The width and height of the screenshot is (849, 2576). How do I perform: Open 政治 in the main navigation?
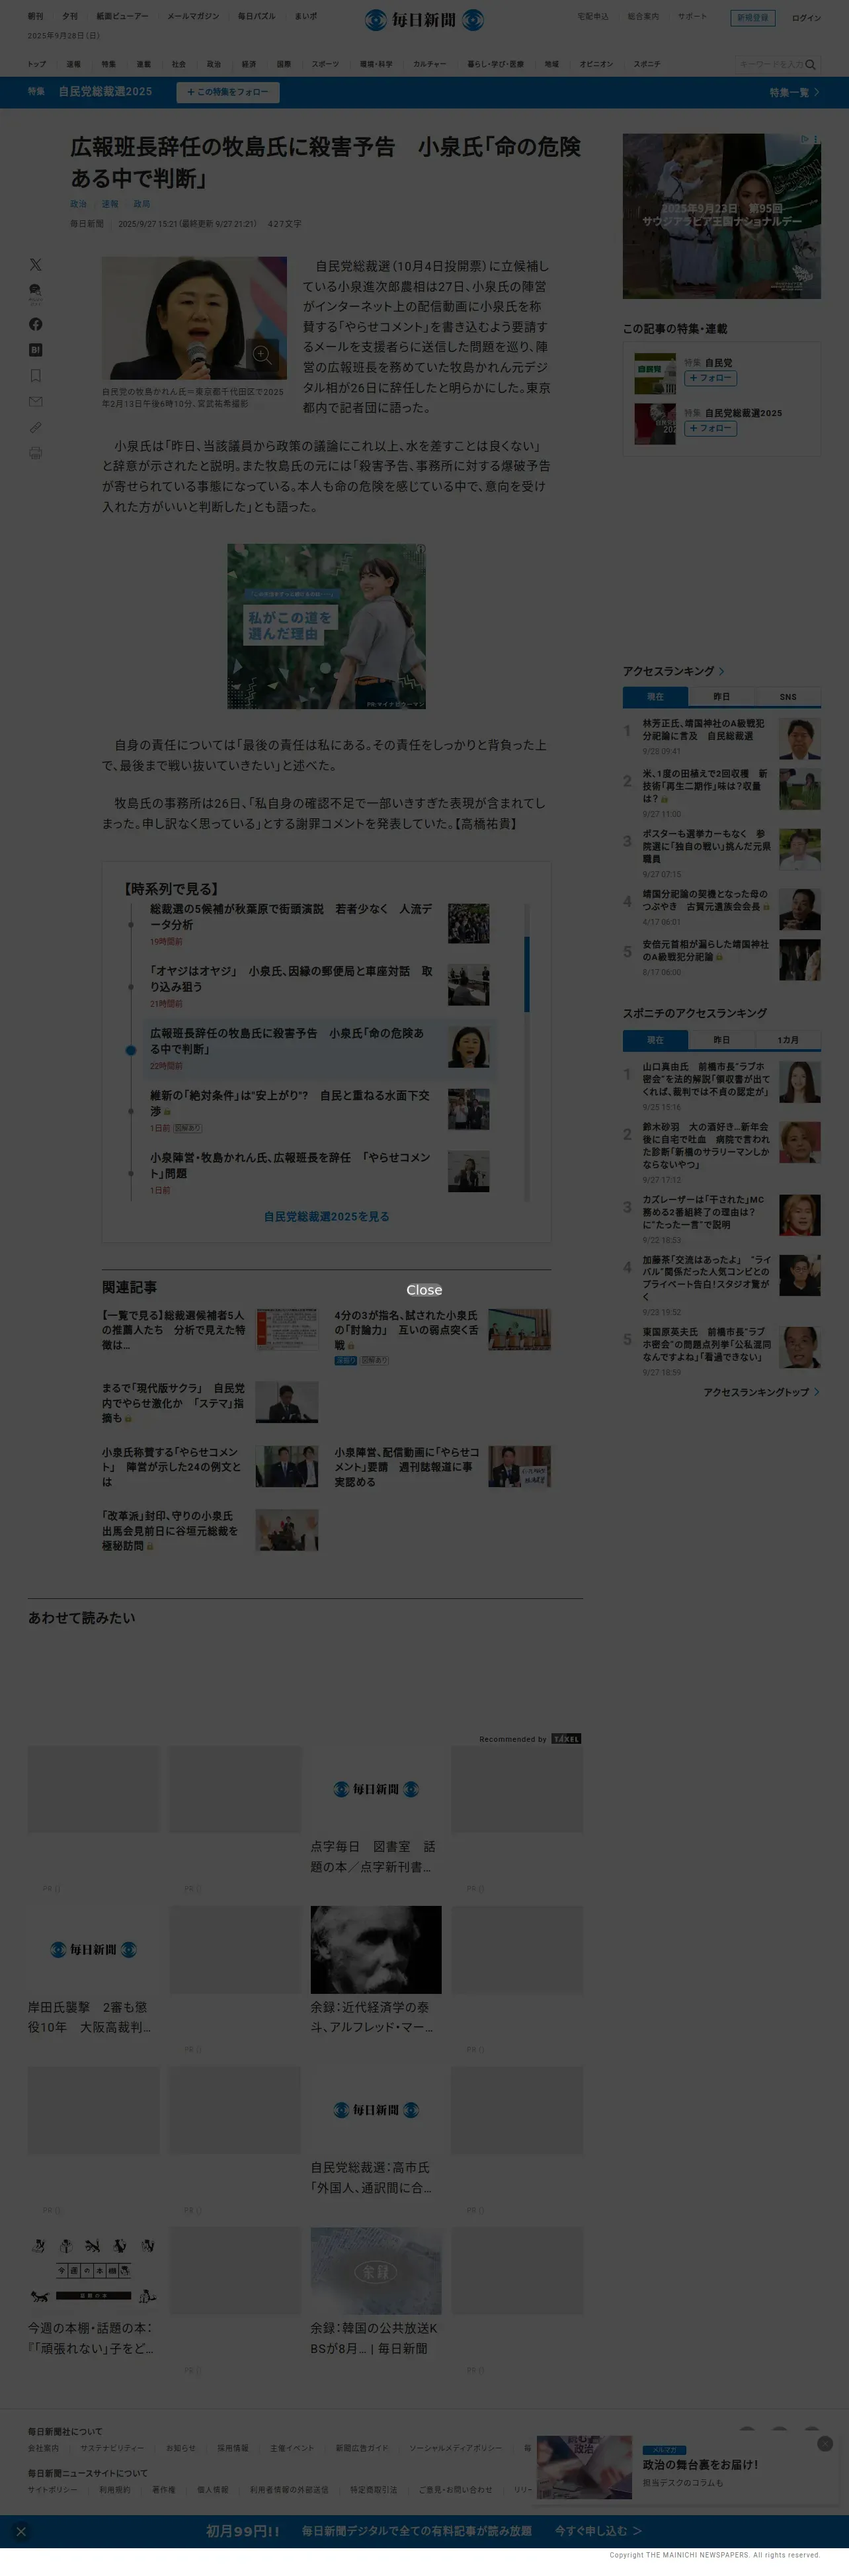click(214, 64)
